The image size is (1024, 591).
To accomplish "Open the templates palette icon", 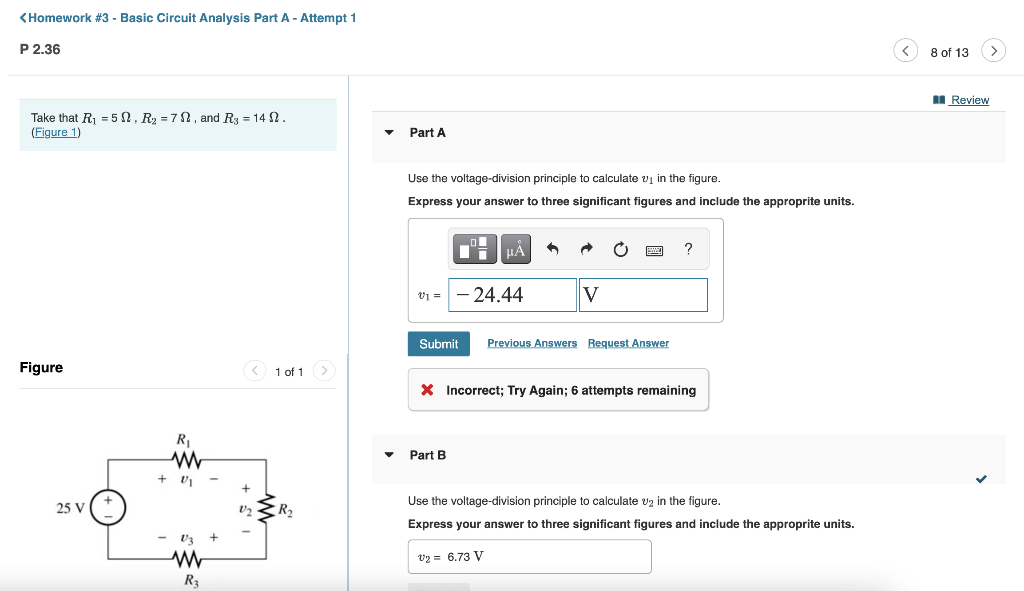I will tap(475, 249).
